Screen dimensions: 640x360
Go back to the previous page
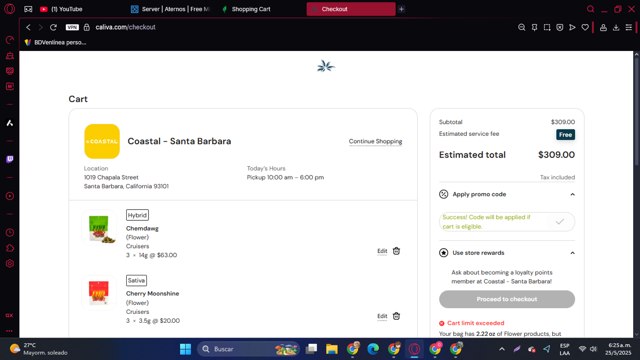[28, 27]
